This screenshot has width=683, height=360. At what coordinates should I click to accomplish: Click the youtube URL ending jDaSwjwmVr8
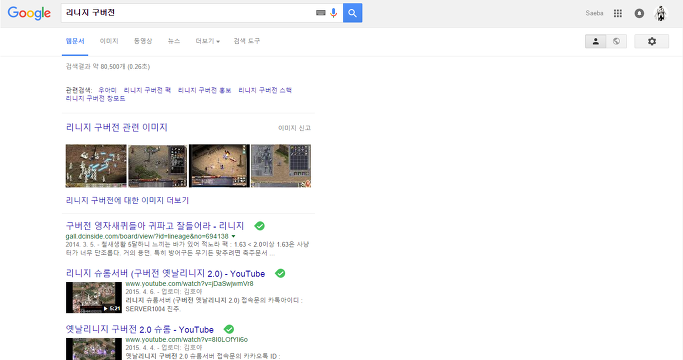(x=189, y=284)
